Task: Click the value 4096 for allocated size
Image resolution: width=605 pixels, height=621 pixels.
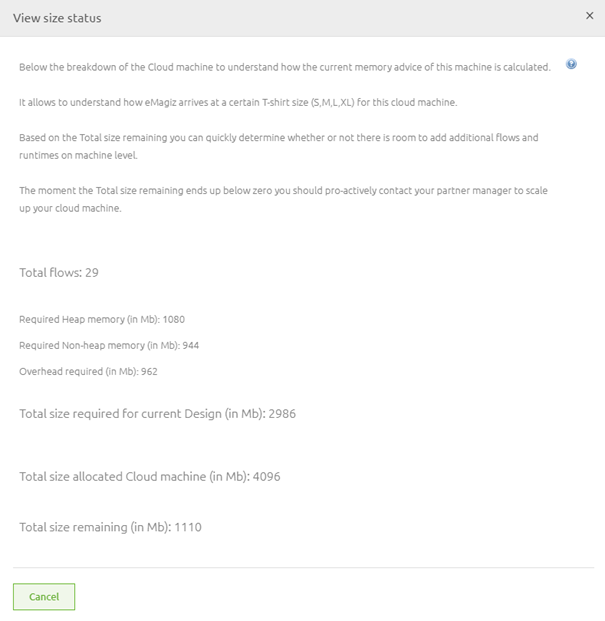Action: tap(266, 476)
